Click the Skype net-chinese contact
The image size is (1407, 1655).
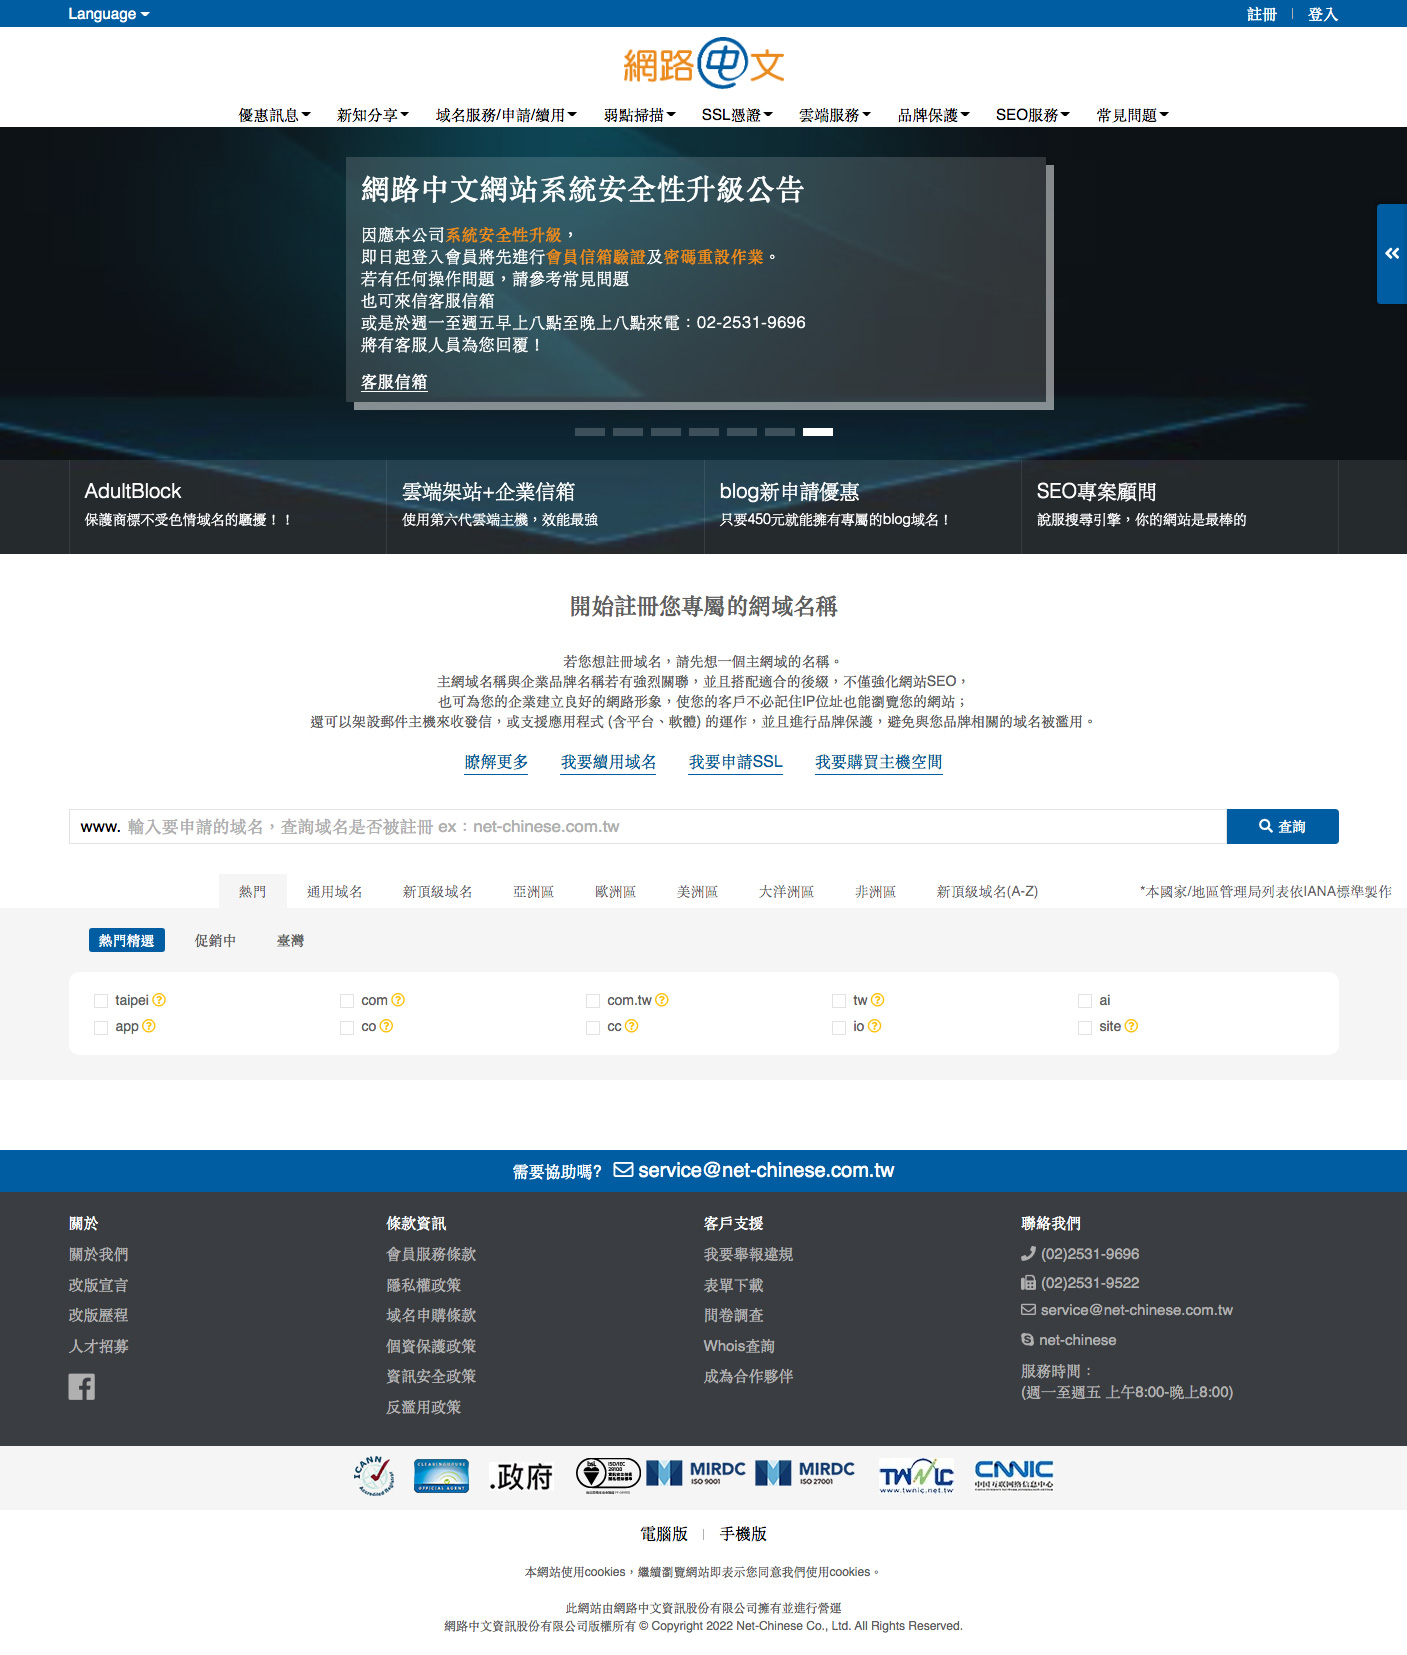coord(1068,1340)
